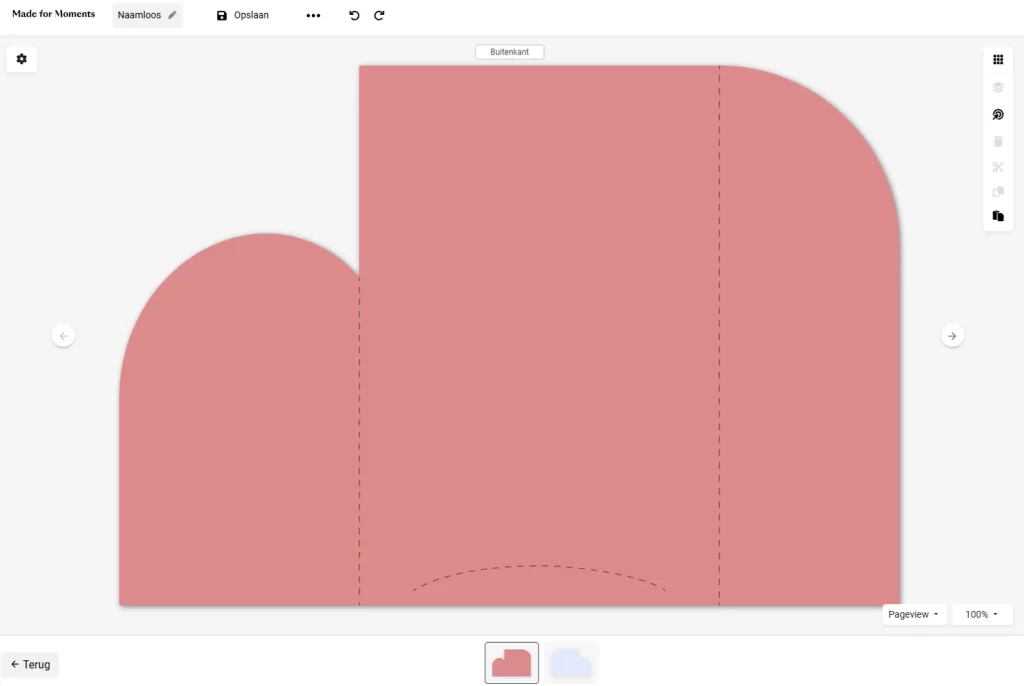
Task: Click the Opslaan save button
Action: point(243,16)
